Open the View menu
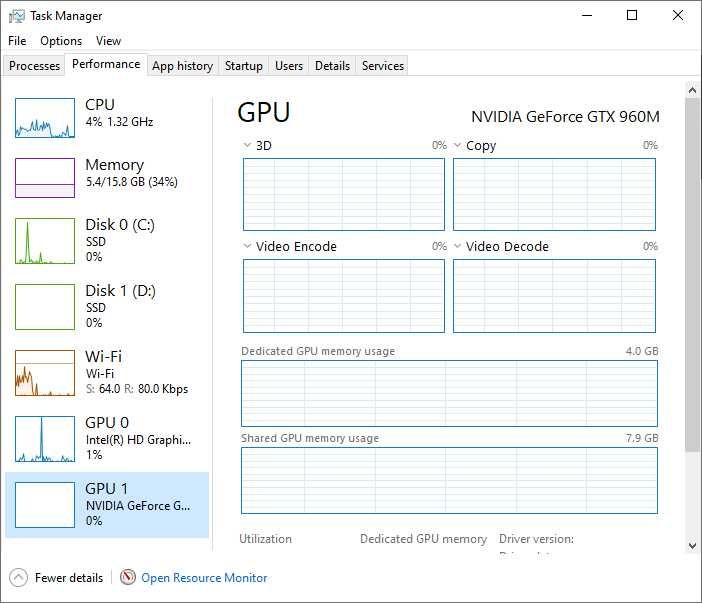702x603 pixels. 108,41
